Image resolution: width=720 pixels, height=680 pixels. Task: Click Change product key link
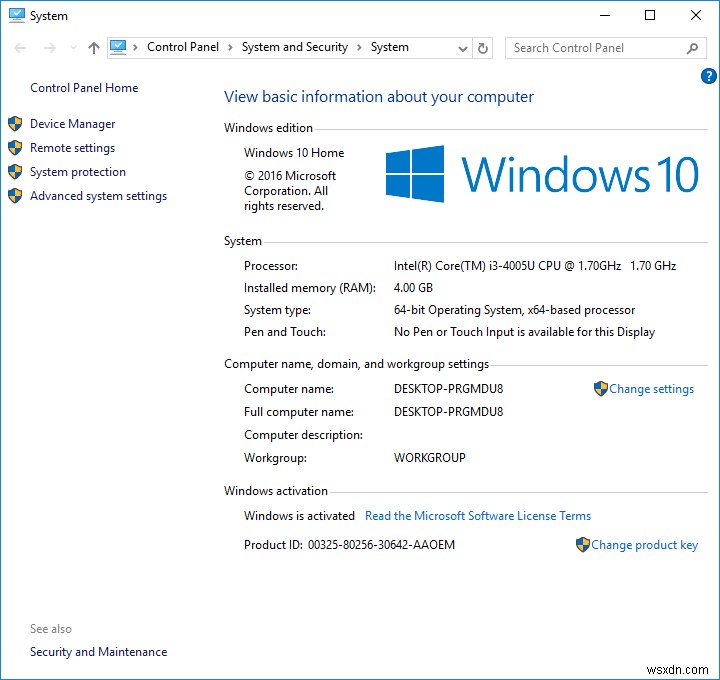pos(644,545)
